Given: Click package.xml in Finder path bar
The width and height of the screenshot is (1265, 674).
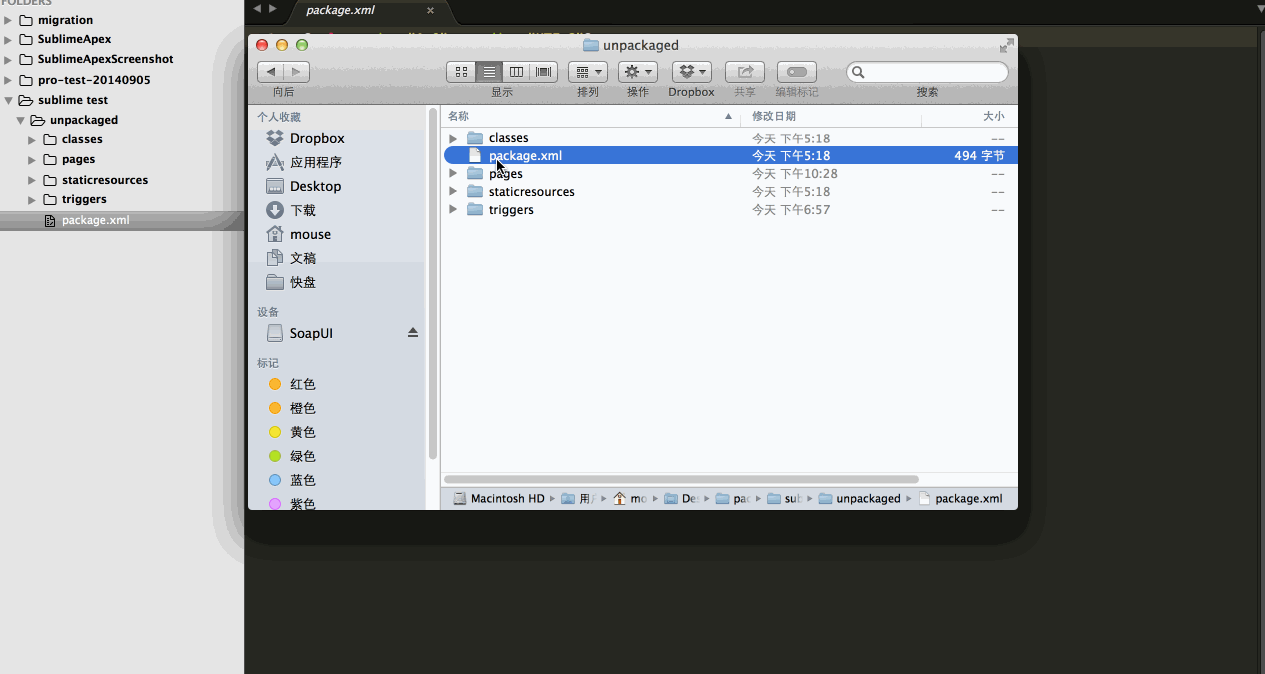Looking at the screenshot, I should [960, 499].
